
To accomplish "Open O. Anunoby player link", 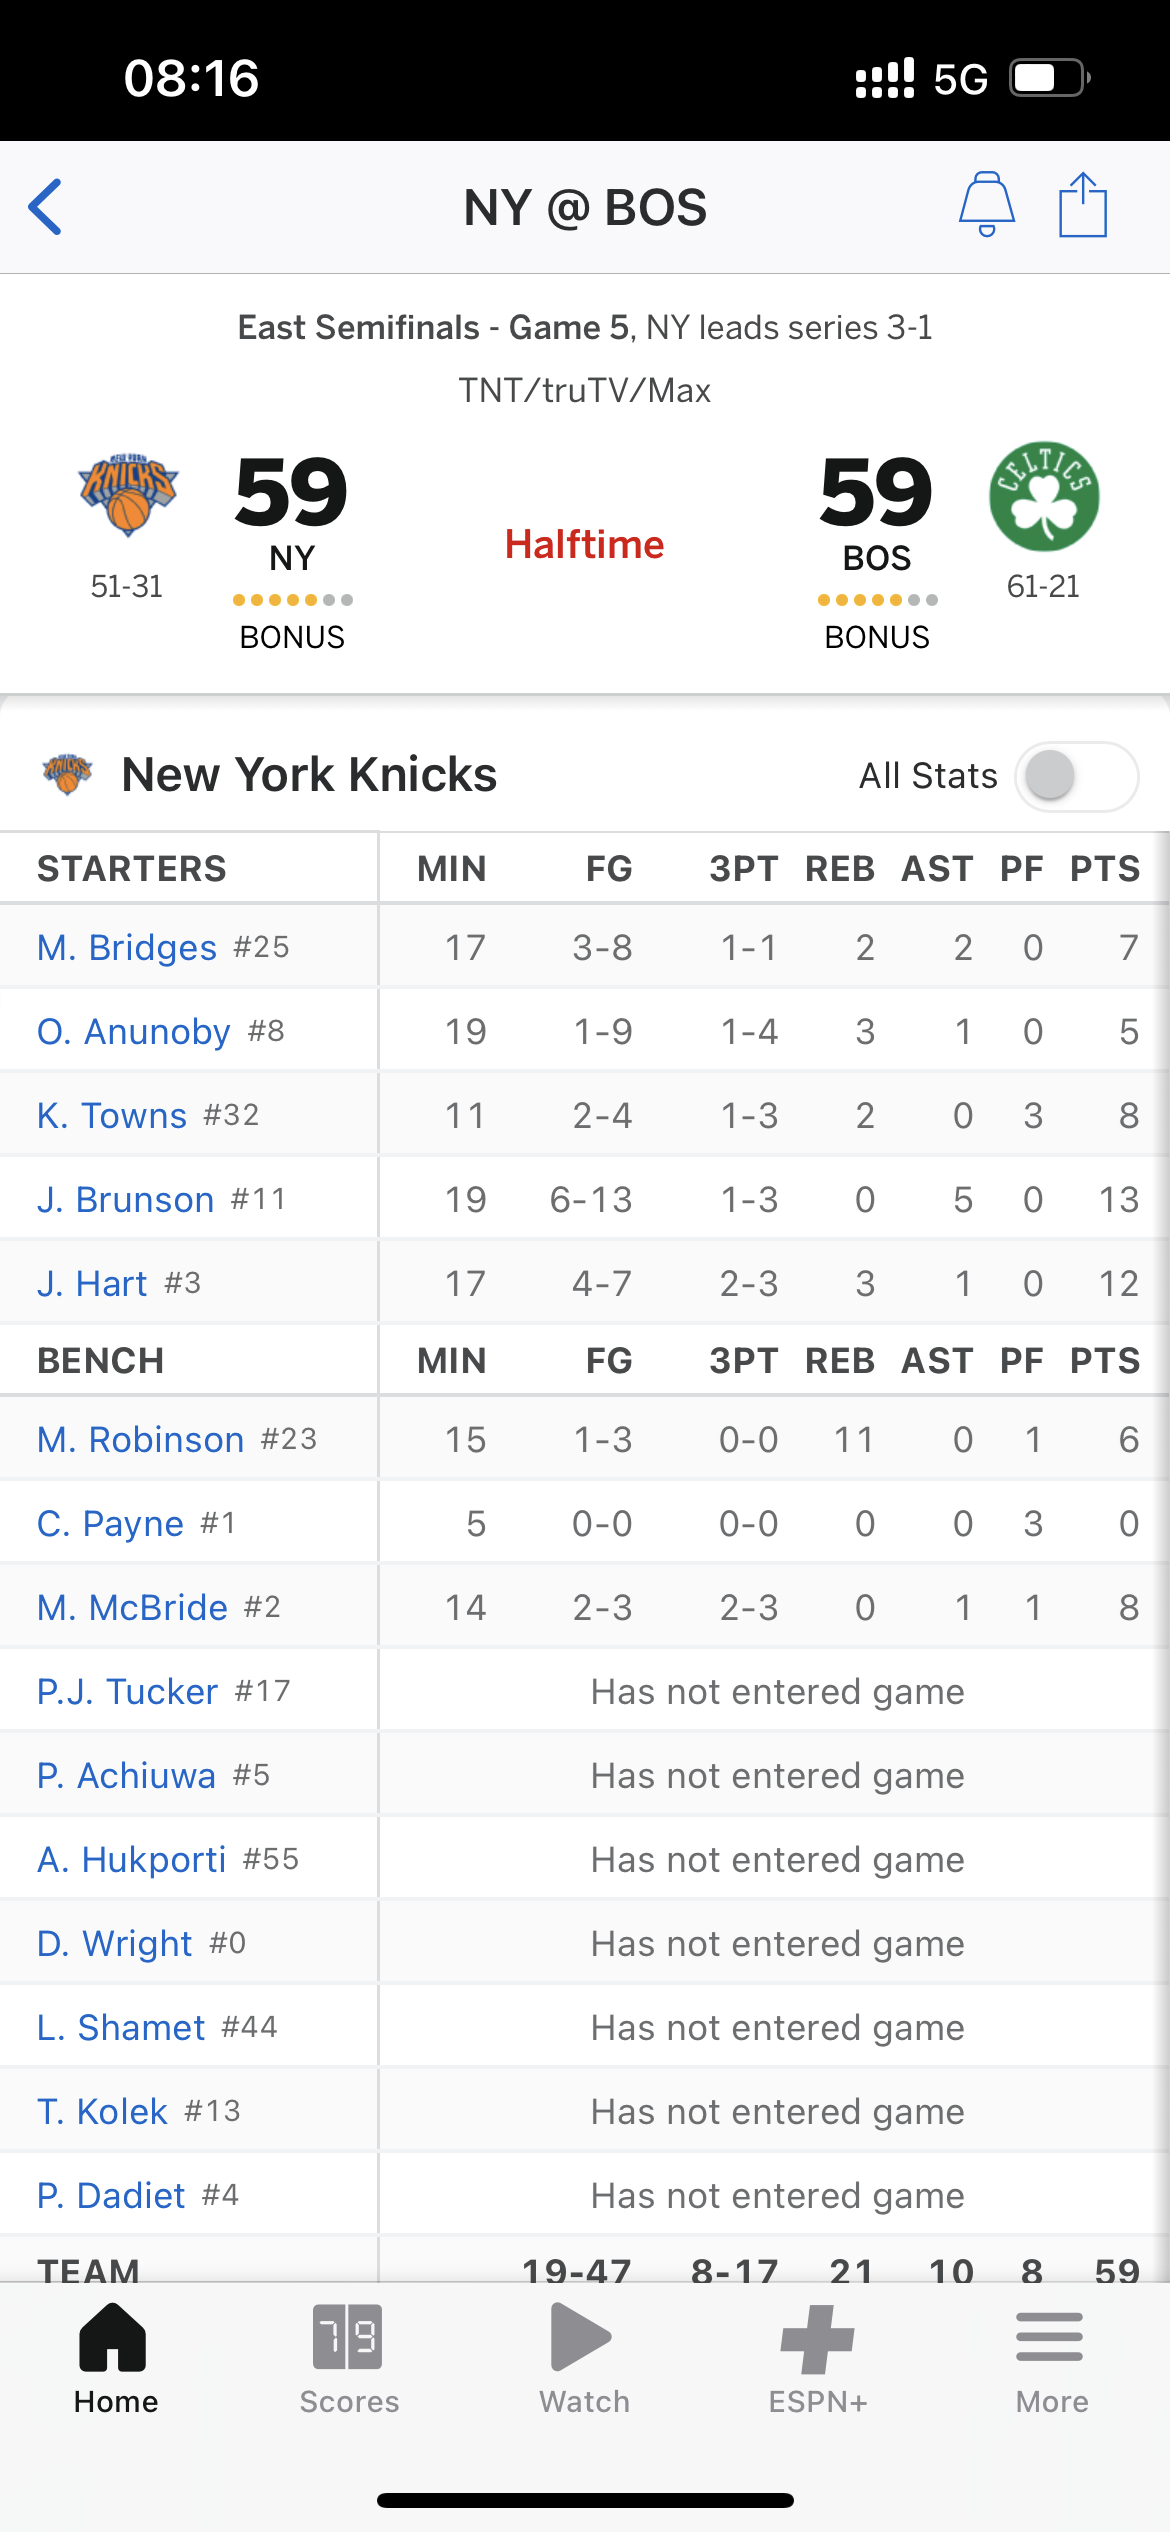I will [134, 1031].
